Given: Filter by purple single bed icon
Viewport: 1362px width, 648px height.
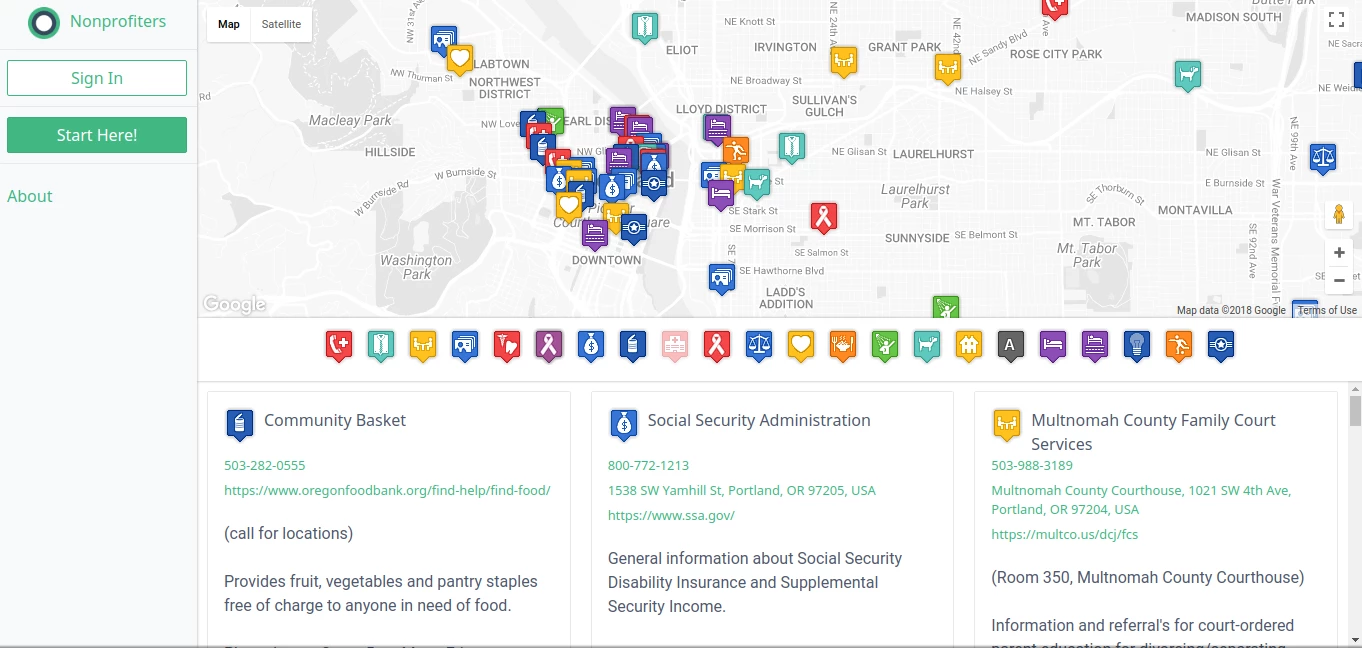Looking at the screenshot, I should pyautogui.click(x=1053, y=346).
